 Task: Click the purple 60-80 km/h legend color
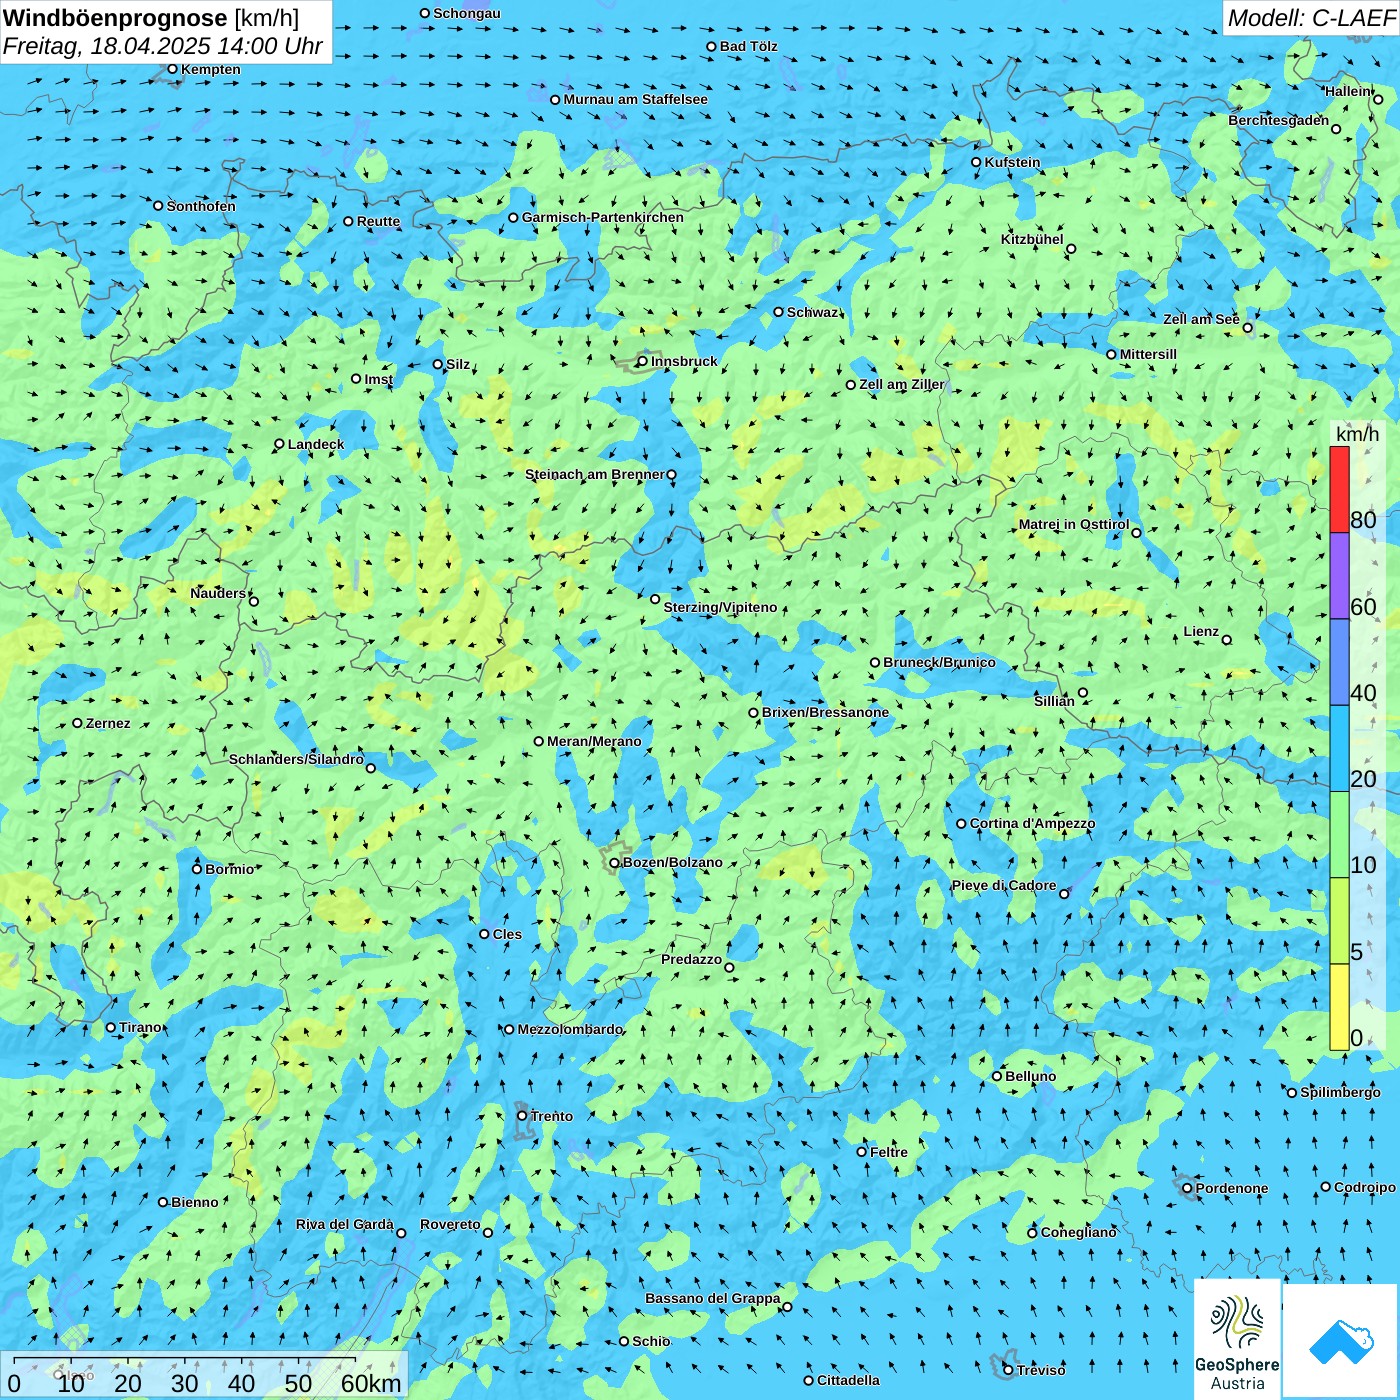[1339, 576]
